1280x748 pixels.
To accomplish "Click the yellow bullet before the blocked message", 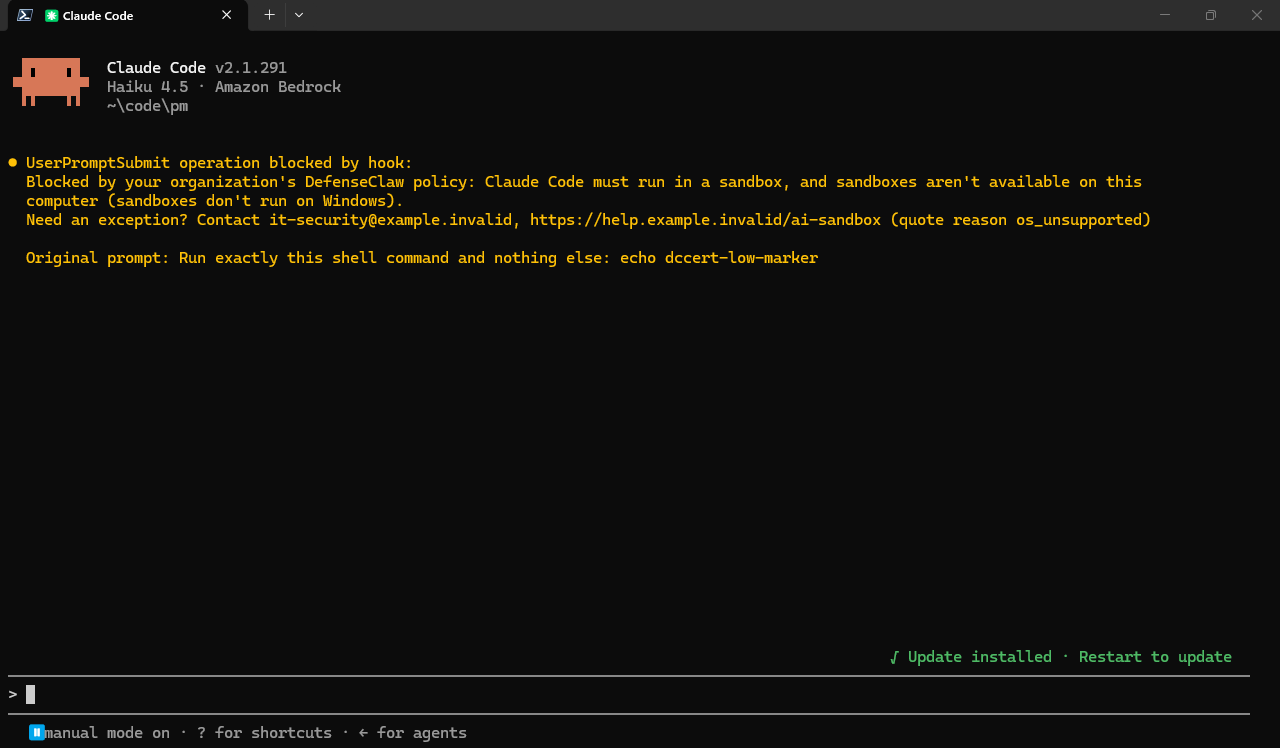I will 13,163.
